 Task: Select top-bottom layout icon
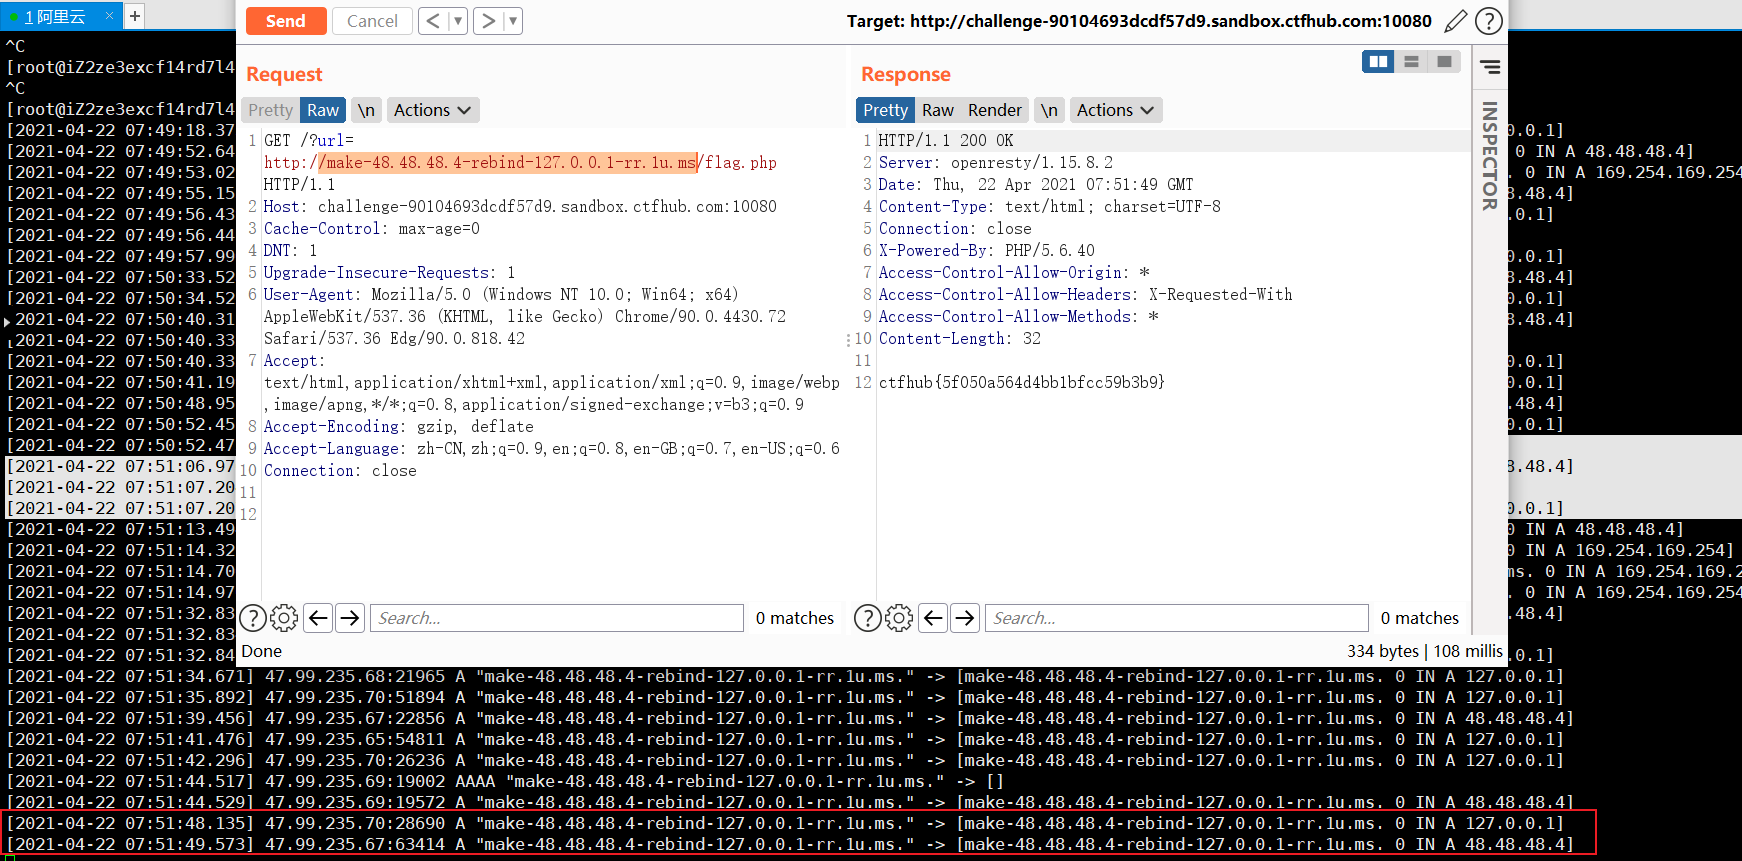[1411, 62]
